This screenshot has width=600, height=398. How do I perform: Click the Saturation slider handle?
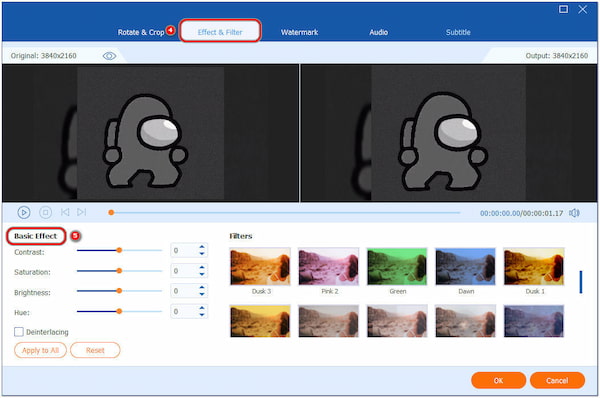(119, 271)
